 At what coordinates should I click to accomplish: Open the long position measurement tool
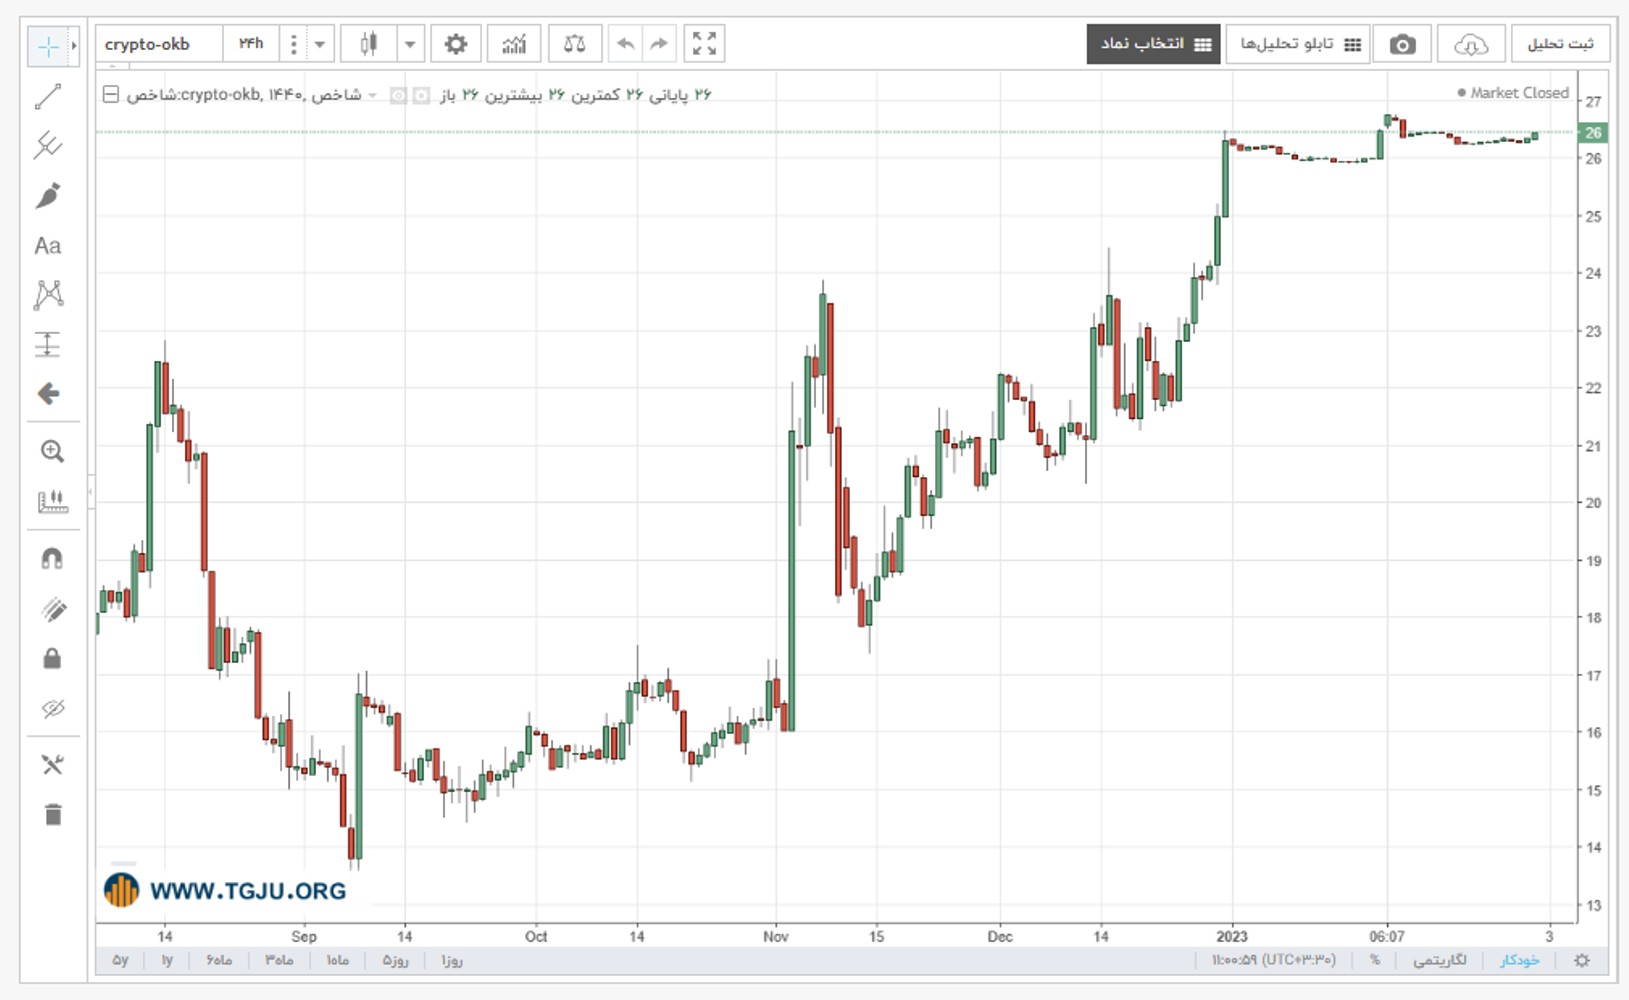pyautogui.click(x=48, y=345)
